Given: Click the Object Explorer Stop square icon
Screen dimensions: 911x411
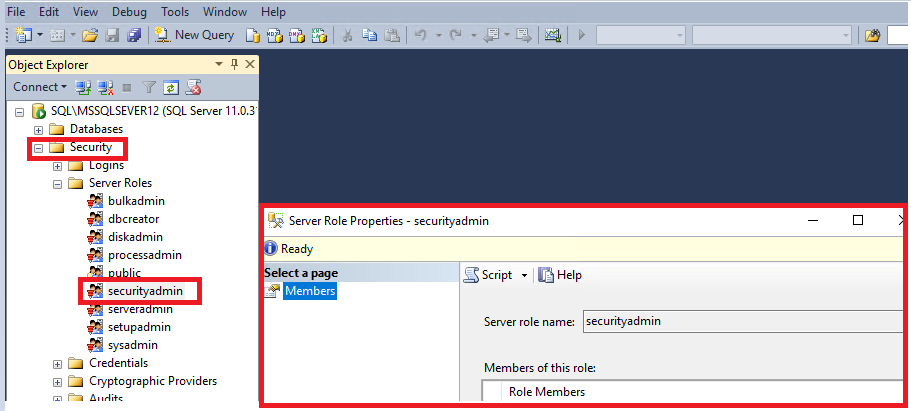Looking at the screenshot, I should point(127,88).
